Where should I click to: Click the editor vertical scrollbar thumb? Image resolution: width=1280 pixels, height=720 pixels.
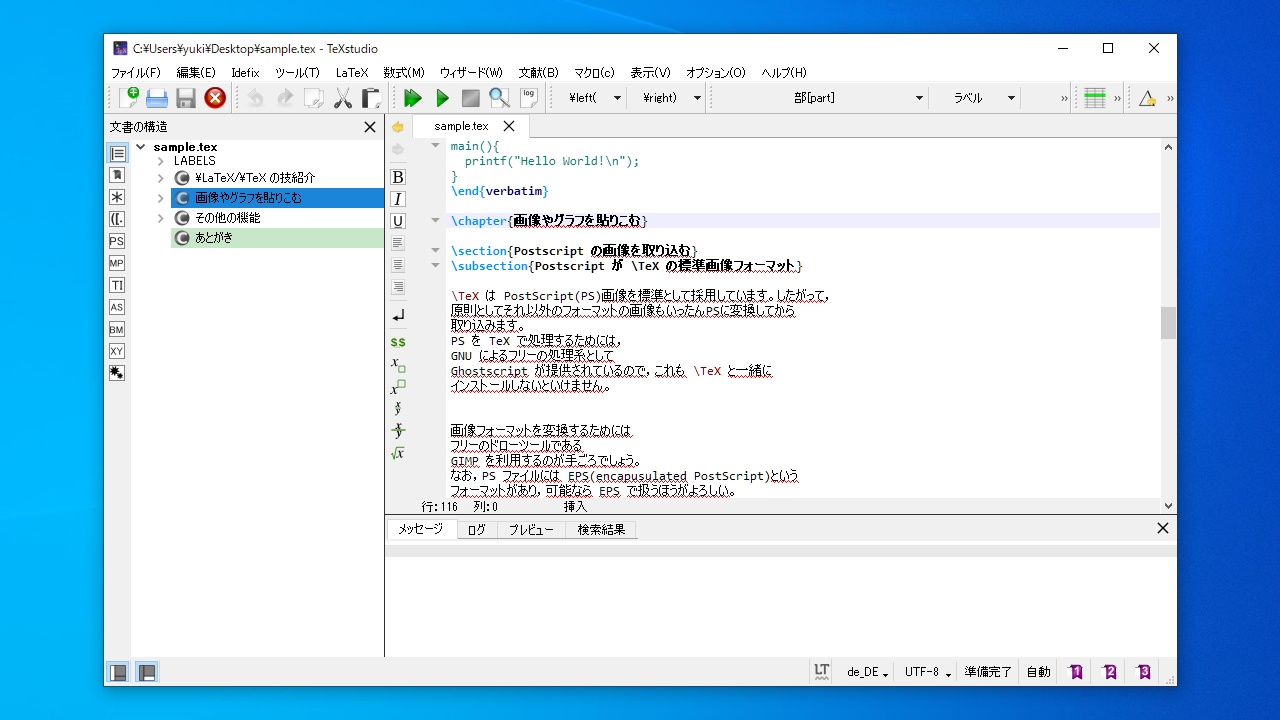[x=1168, y=323]
